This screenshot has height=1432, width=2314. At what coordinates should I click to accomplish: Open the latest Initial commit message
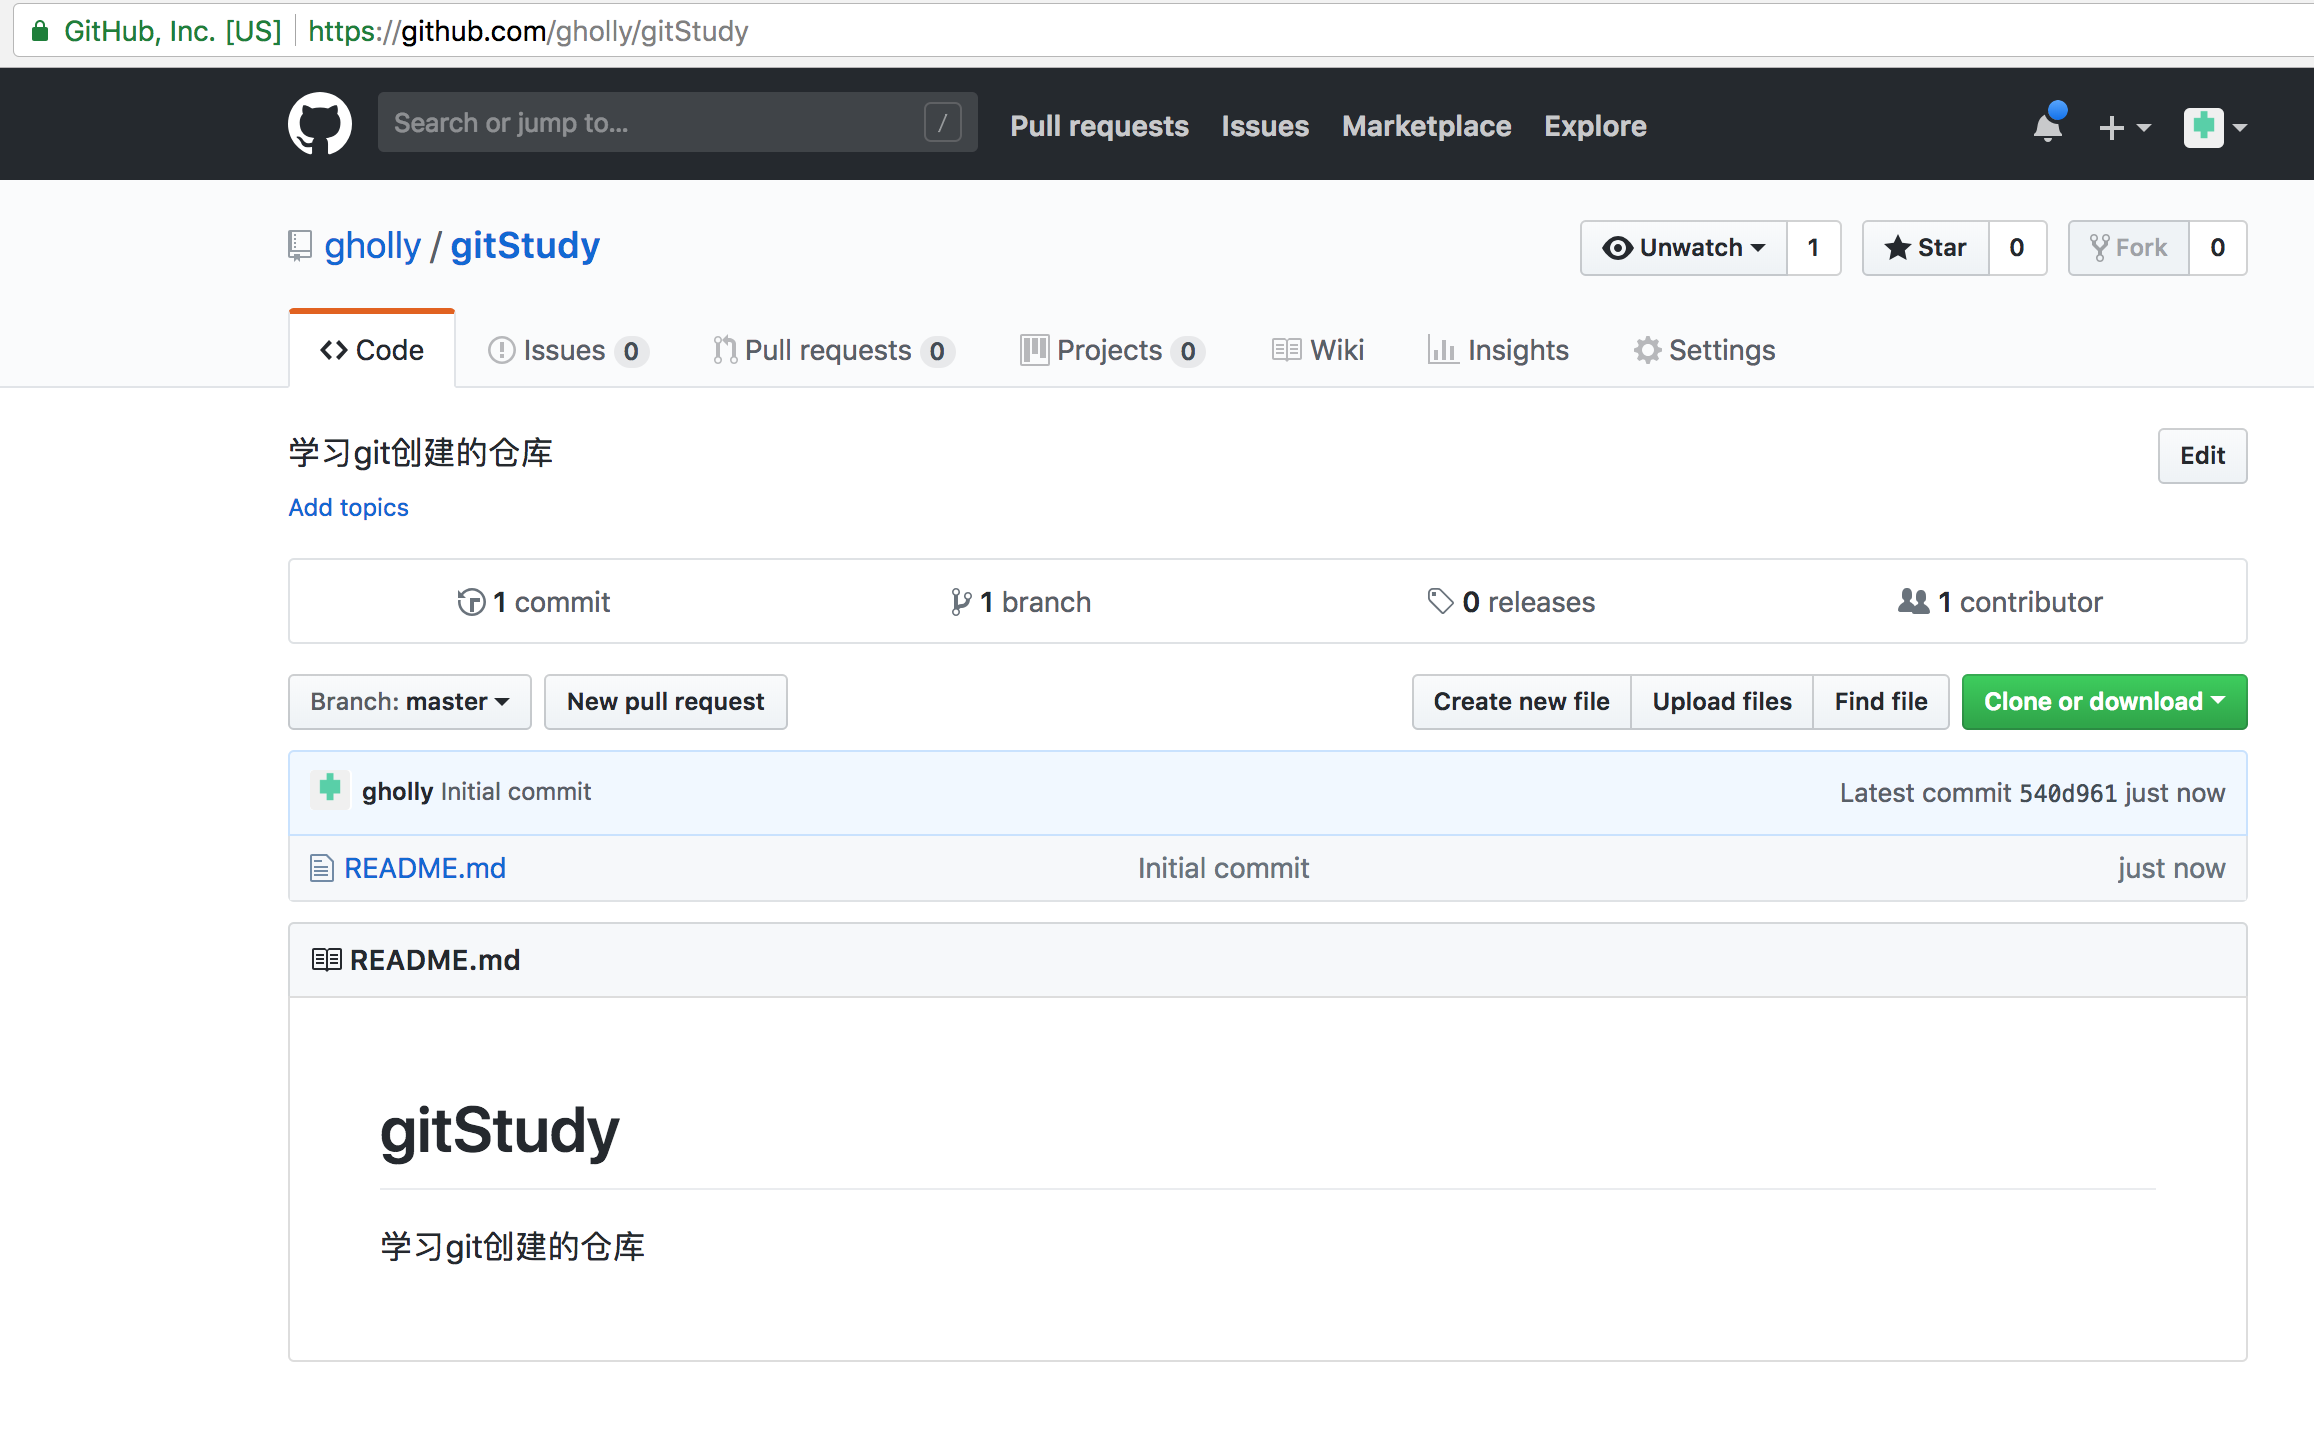[x=516, y=792]
